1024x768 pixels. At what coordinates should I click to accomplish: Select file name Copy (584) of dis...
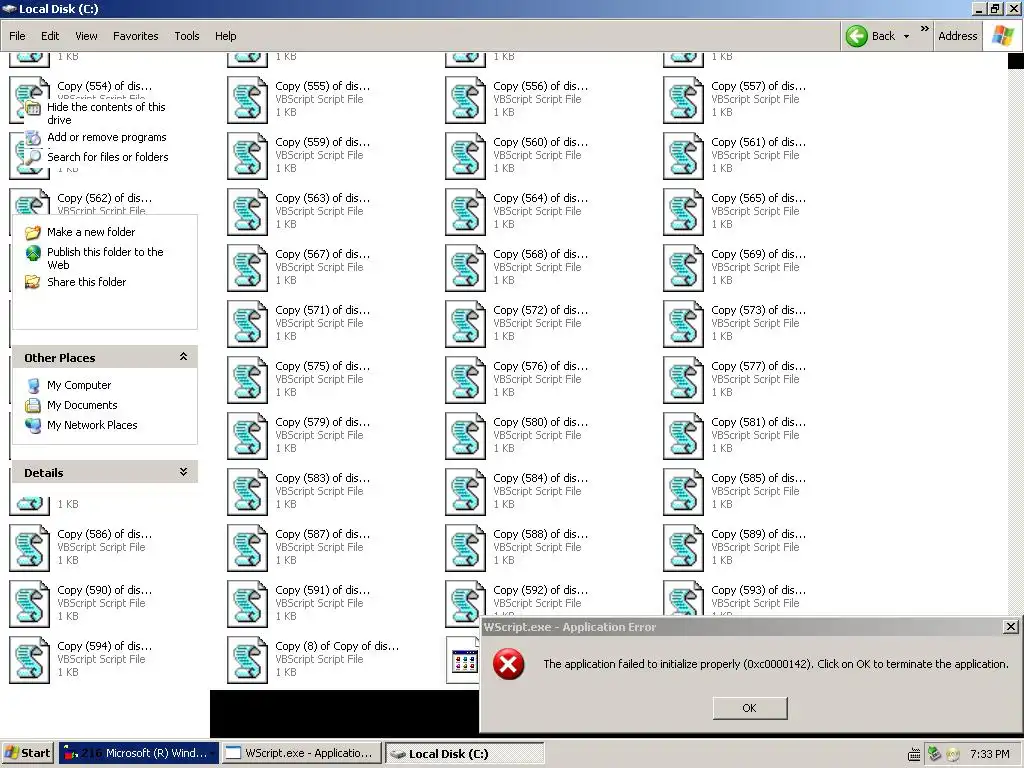tap(540, 478)
